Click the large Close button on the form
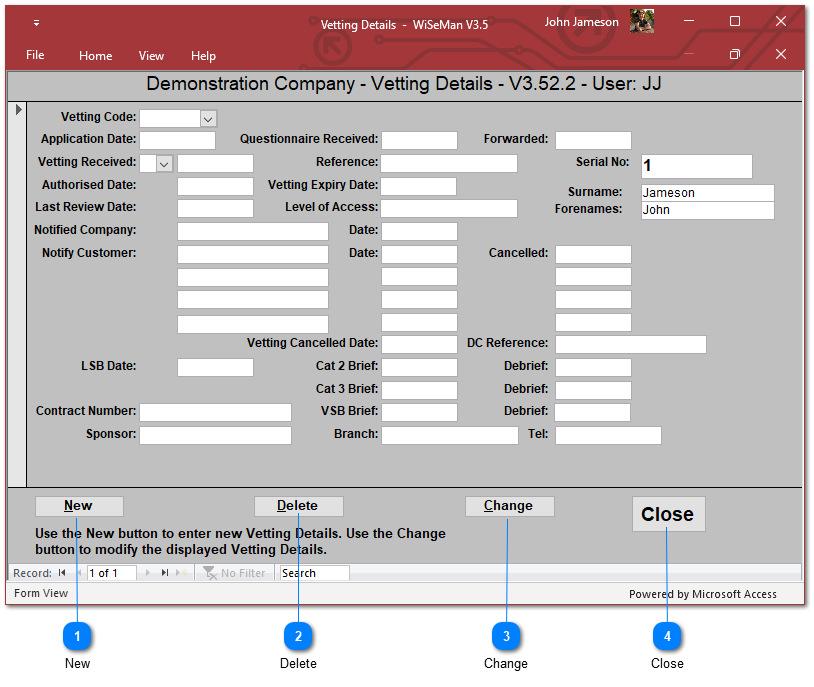Image resolution: width=814 pixels, height=687 pixels. (668, 514)
